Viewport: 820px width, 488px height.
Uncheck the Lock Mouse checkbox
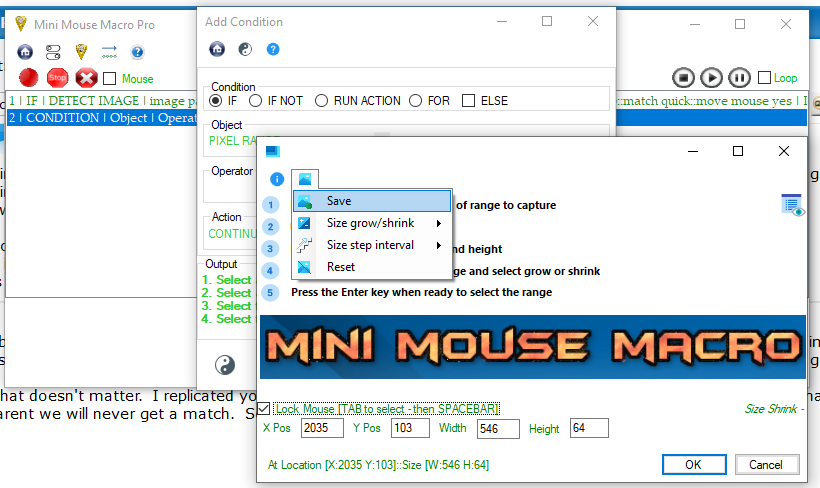pos(265,408)
